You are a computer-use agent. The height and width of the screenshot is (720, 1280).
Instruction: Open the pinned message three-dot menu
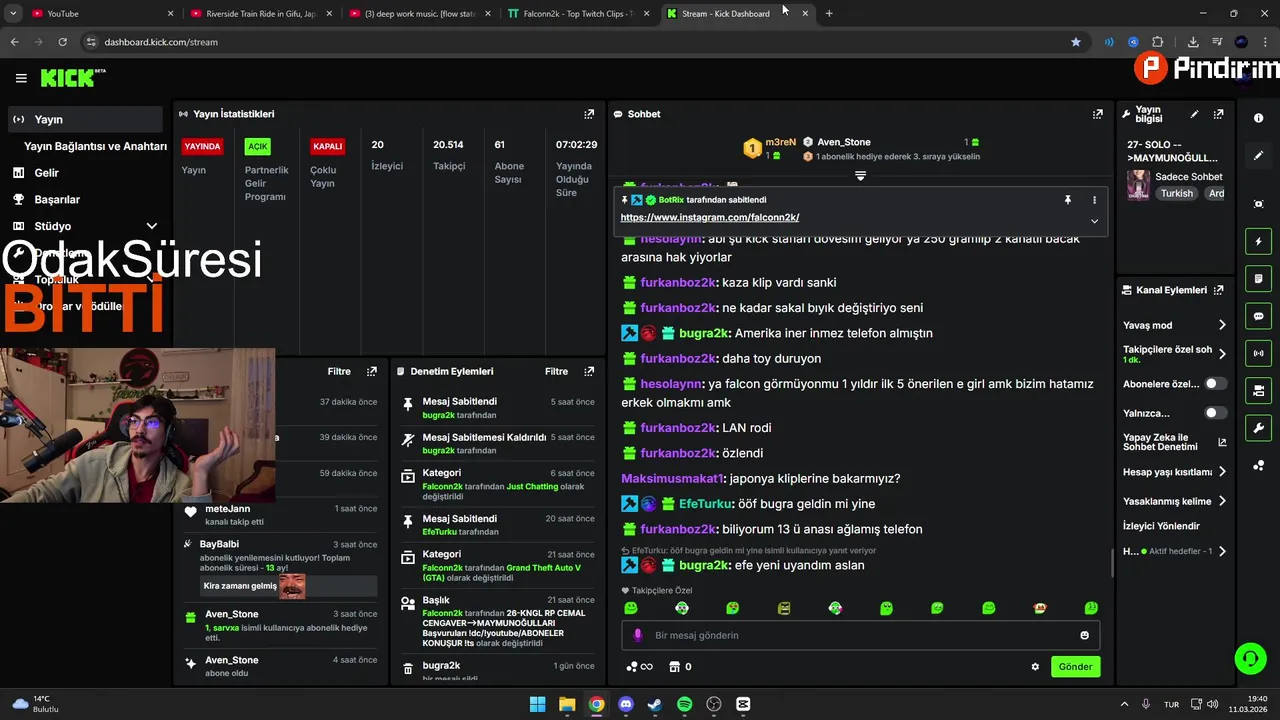click(1094, 200)
